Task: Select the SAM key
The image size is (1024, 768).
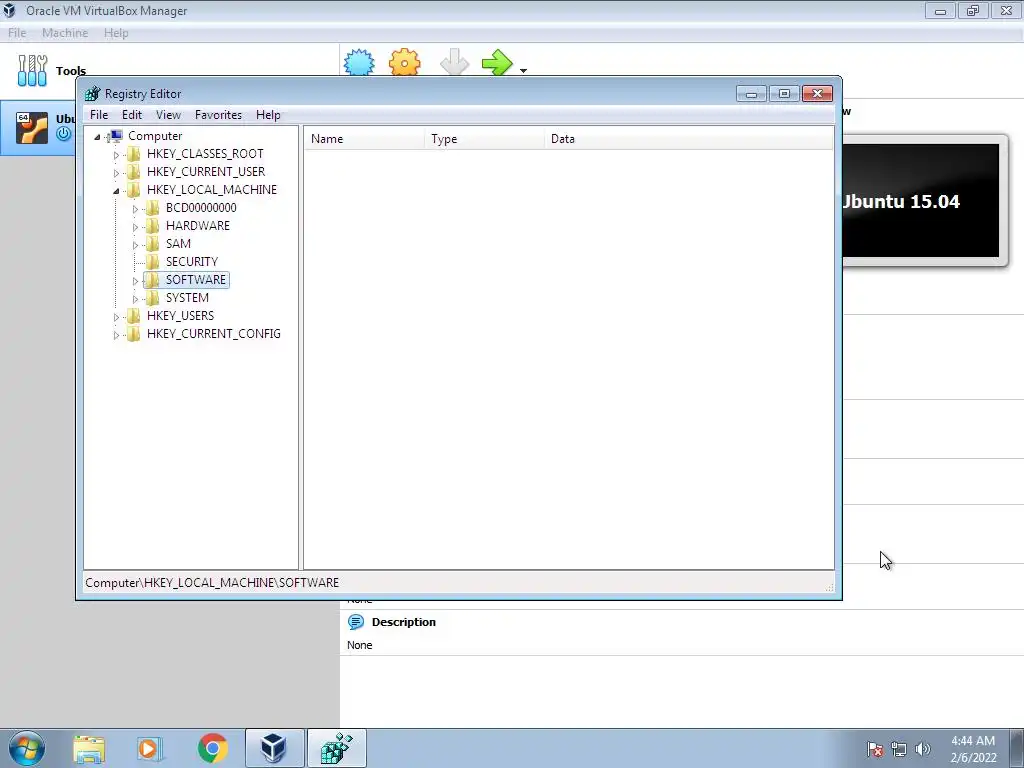Action: pos(178,244)
